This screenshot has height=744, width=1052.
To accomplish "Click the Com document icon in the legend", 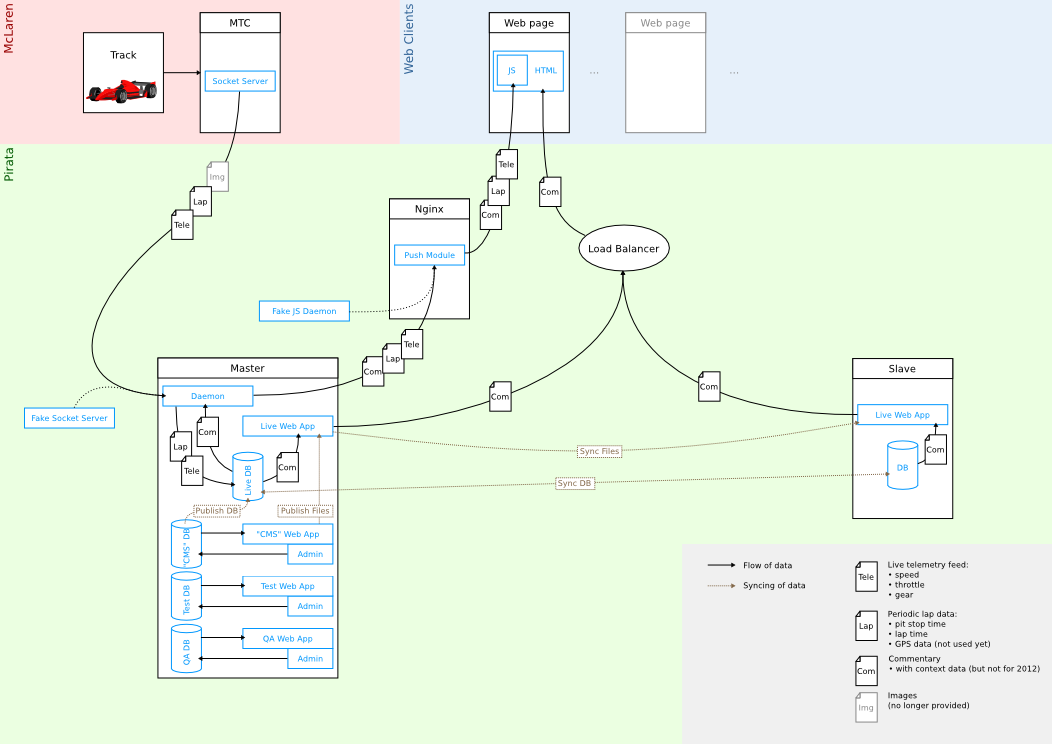I will (866, 671).
